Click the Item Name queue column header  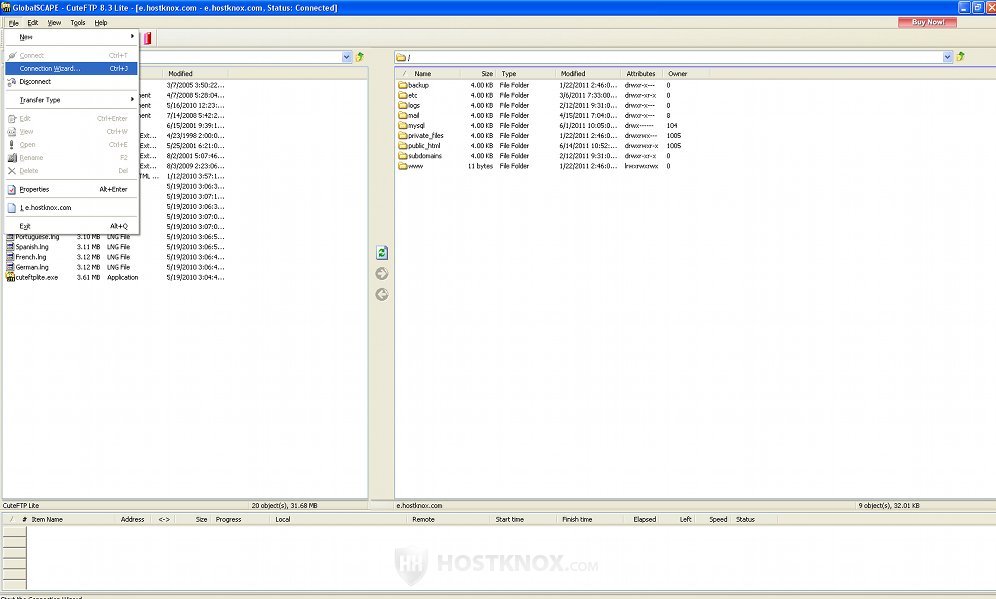(72, 520)
